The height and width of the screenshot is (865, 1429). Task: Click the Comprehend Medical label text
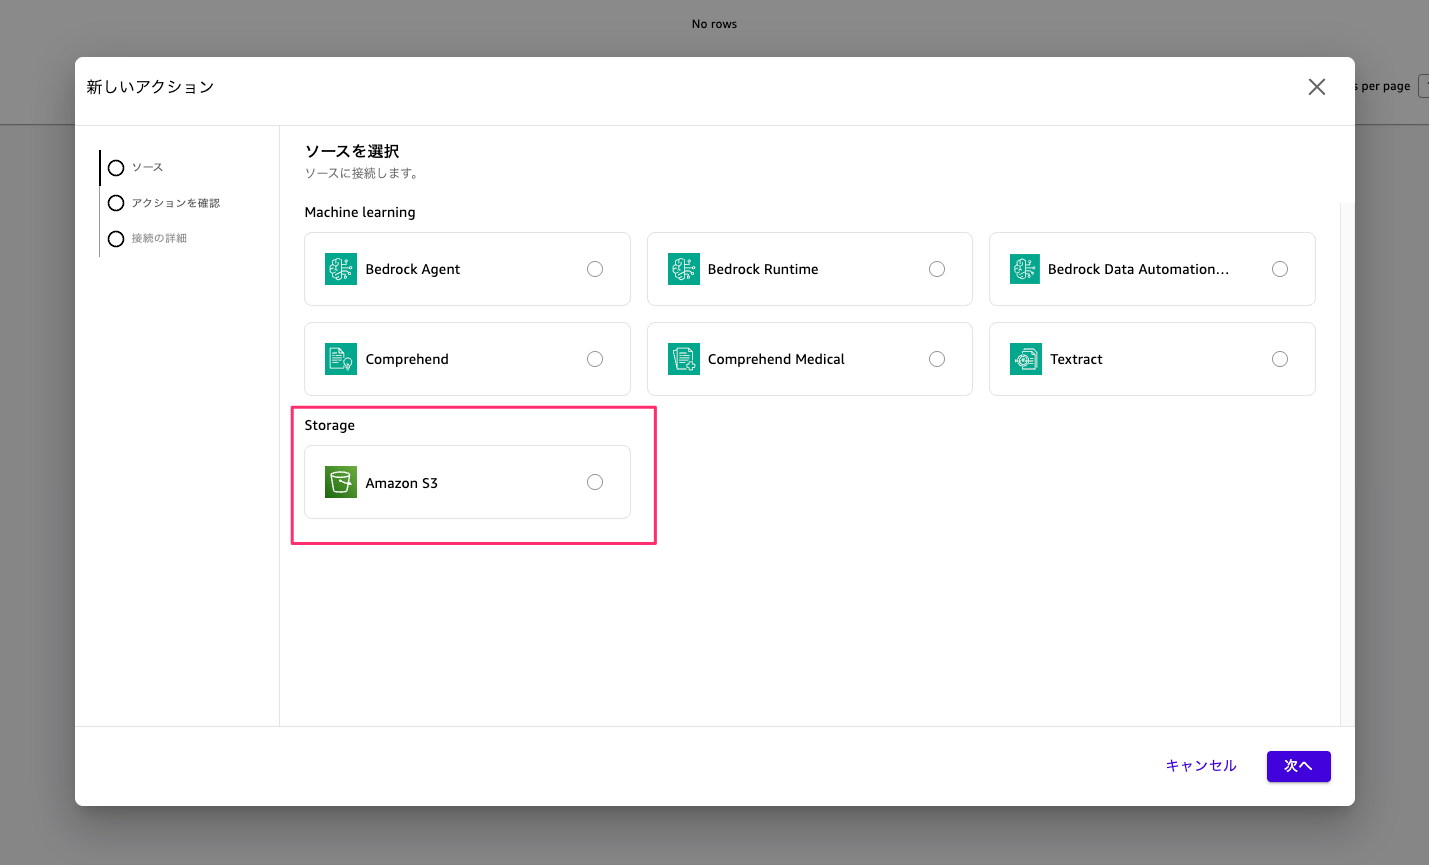pos(776,359)
